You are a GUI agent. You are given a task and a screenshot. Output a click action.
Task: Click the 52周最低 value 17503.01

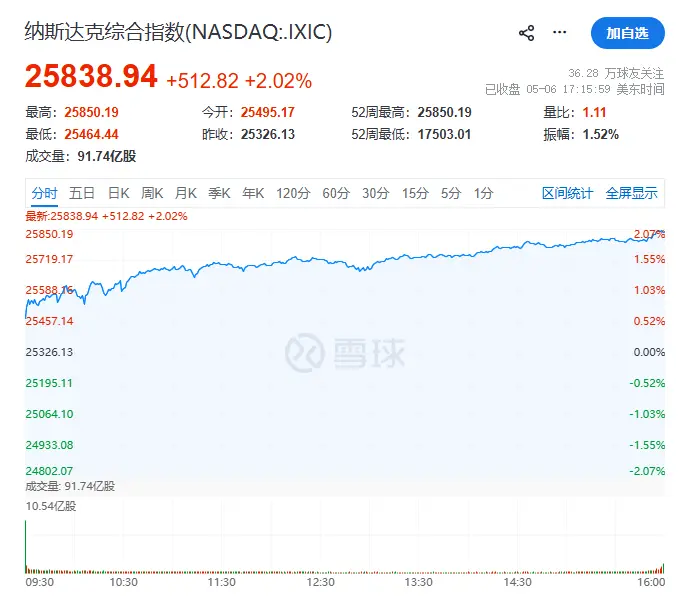point(445,134)
